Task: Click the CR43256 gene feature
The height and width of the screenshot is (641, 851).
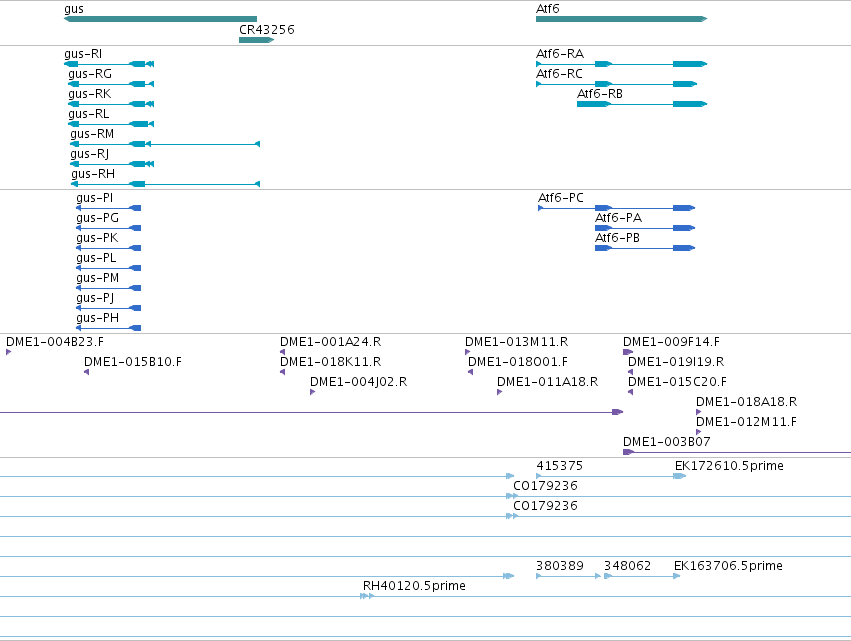Action: (256, 40)
